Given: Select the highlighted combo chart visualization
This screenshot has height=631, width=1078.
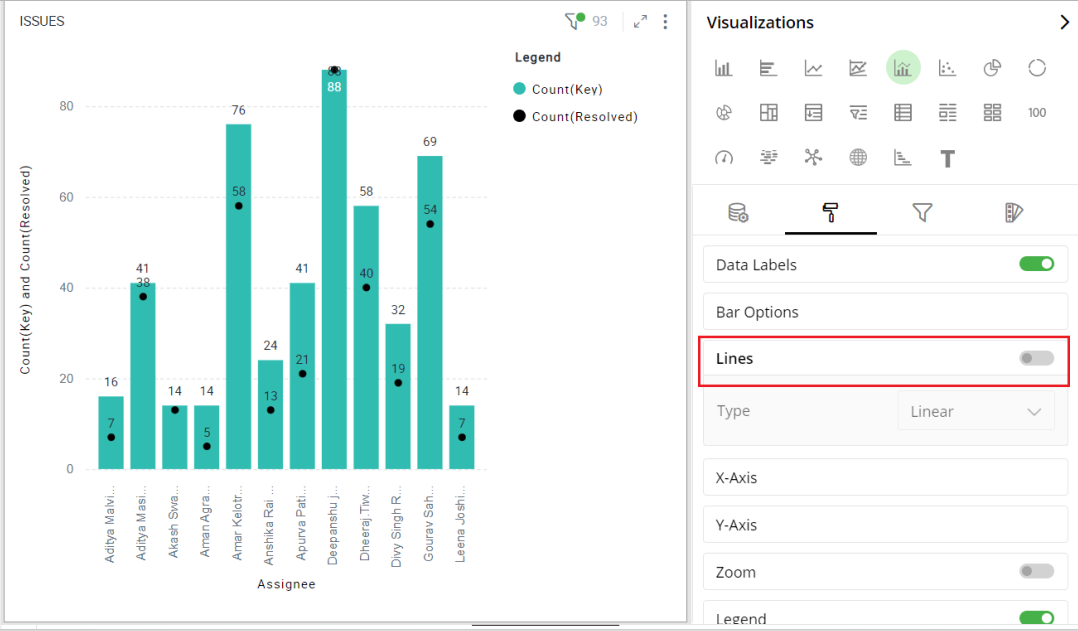Looking at the screenshot, I should pos(903,67).
